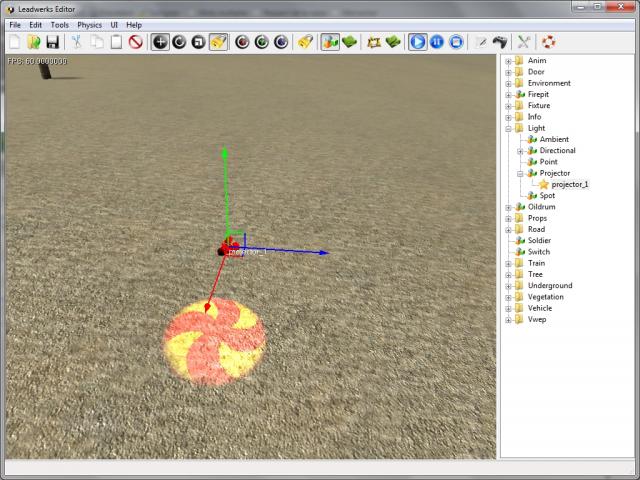Select projector_1 in the tree
The width and height of the screenshot is (640, 480).
(x=569, y=184)
